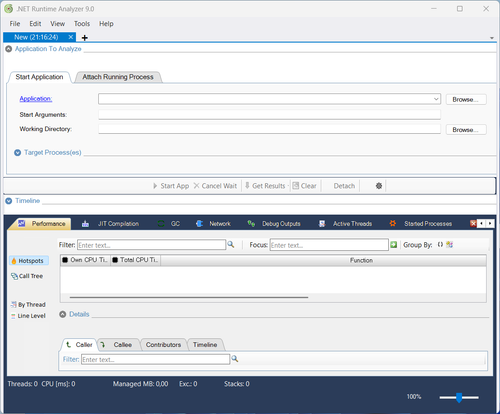This screenshot has width=500, height=414.
Task: Select the Contributors details tab
Action: point(163,345)
